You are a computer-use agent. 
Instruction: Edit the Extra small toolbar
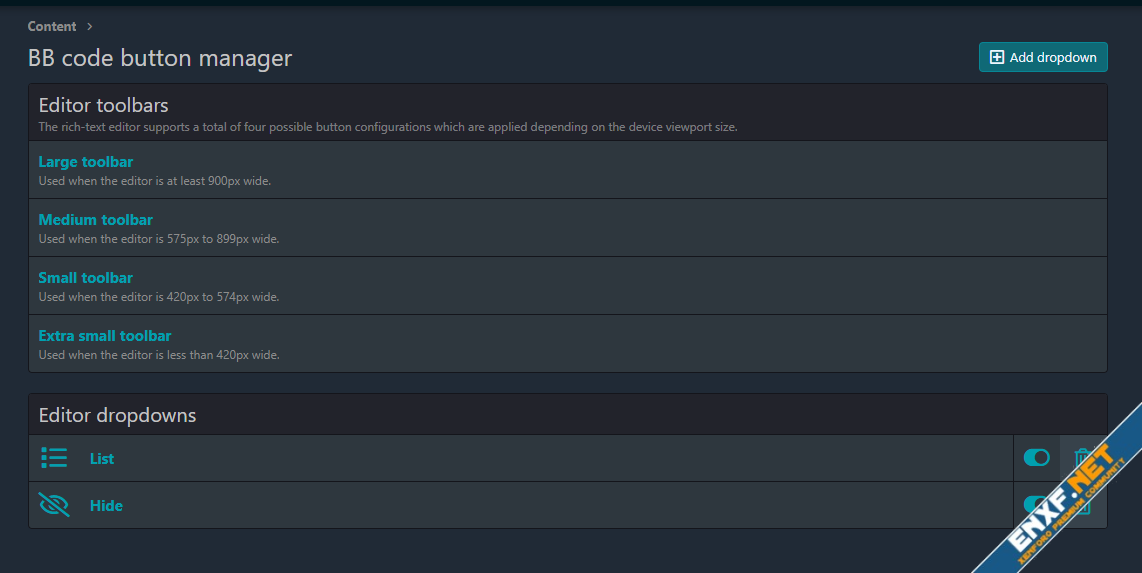coord(105,336)
